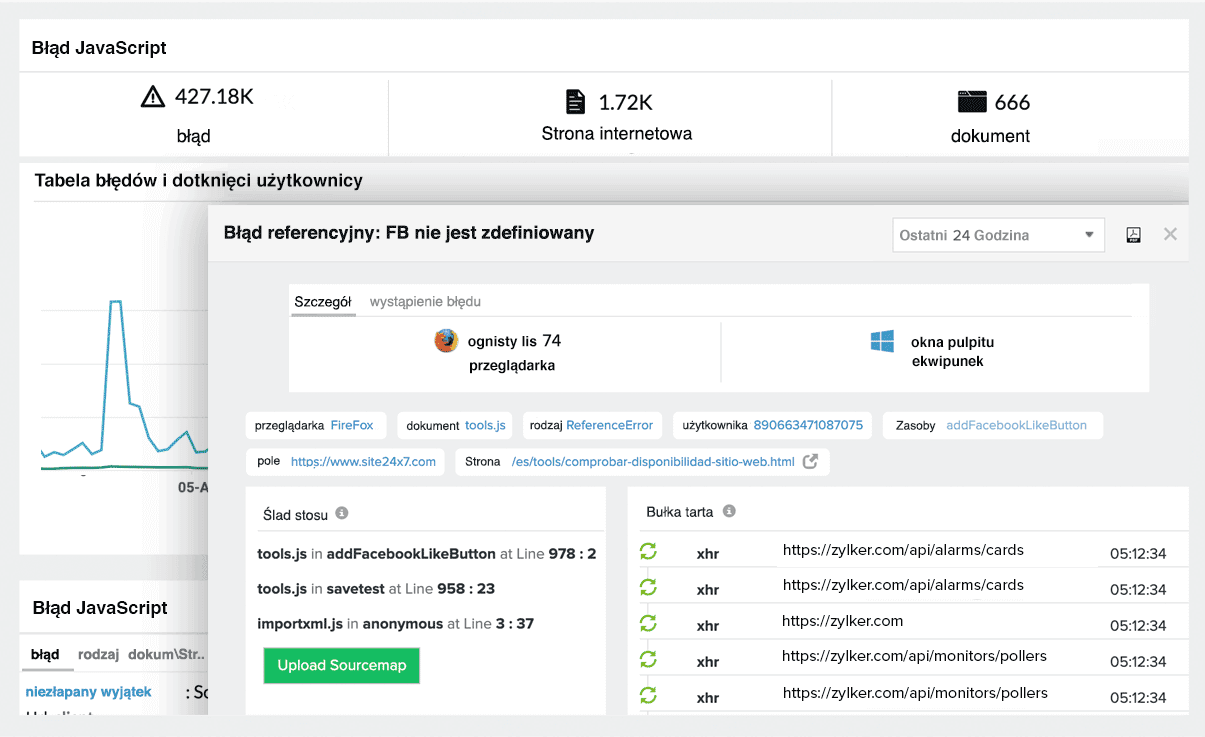Click the PDF export icon
Image resolution: width=1205 pixels, height=737 pixels.
1133,234
